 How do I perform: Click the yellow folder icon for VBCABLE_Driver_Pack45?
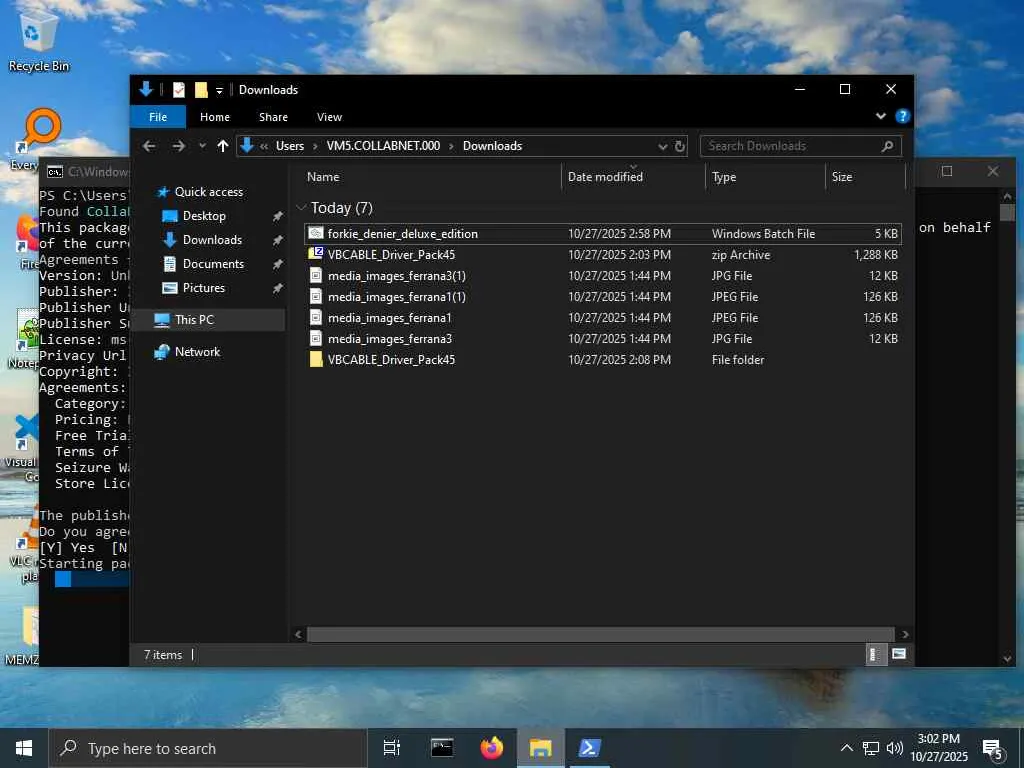[x=316, y=359]
